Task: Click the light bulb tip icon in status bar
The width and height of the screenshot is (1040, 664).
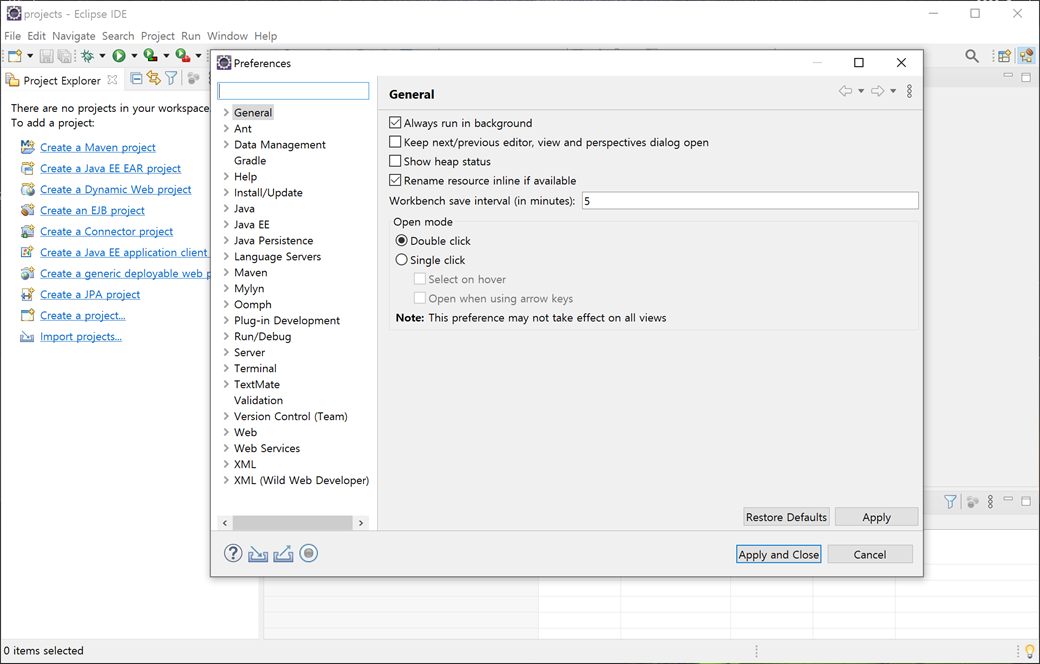Action: coord(1030,651)
